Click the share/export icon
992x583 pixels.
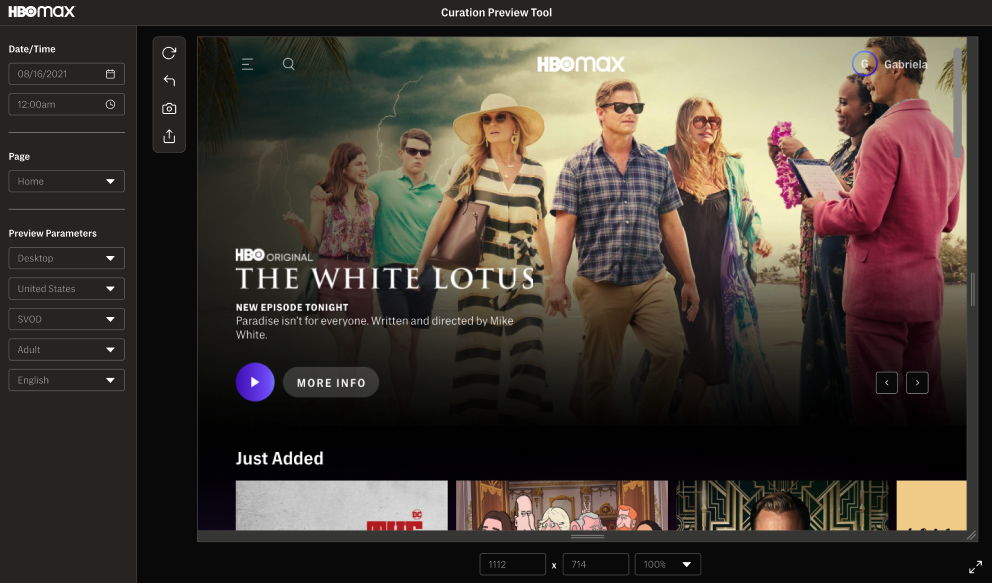[x=169, y=137]
